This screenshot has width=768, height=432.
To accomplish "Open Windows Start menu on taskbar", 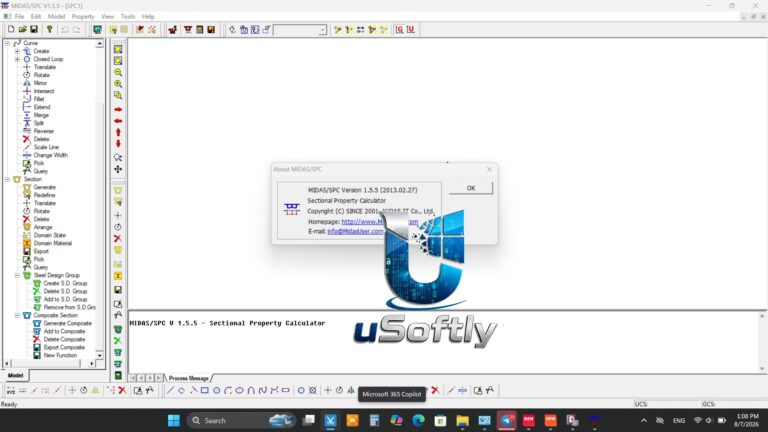I will click(x=174, y=420).
